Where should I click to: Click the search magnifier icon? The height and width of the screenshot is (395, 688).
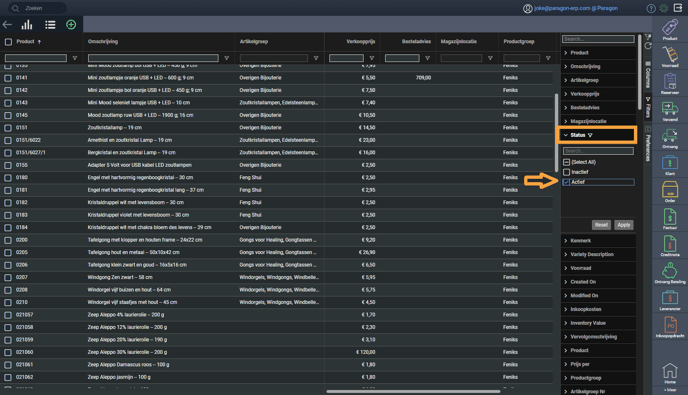point(15,8)
